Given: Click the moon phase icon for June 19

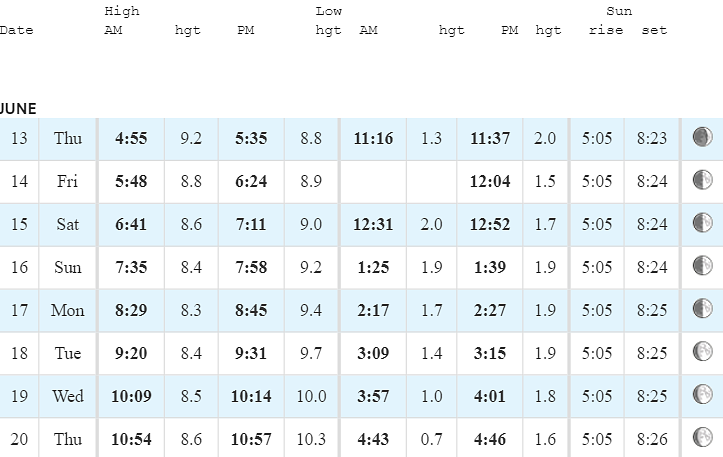Looking at the screenshot, I should pyautogui.click(x=702, y=394).
